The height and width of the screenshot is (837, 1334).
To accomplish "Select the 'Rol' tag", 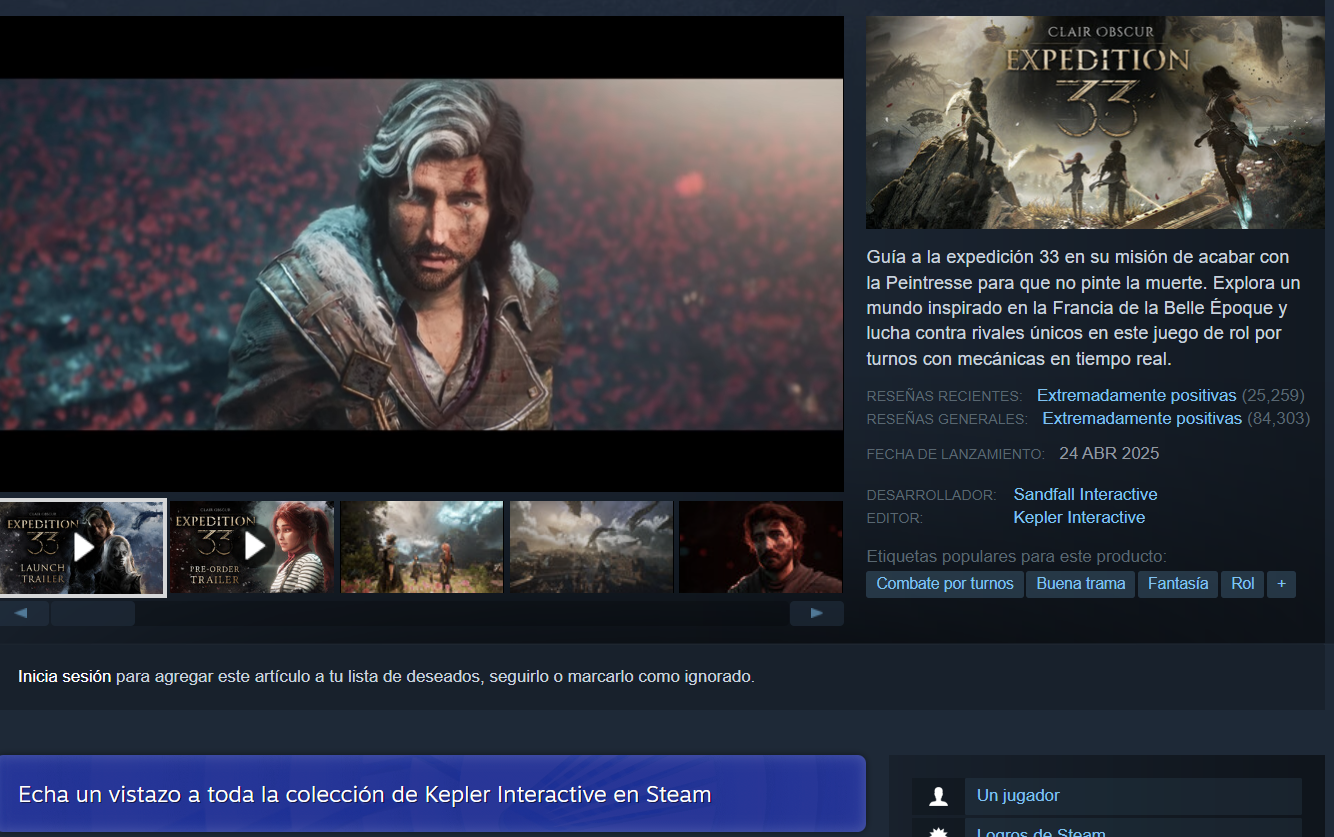I will tap(1243, 584).
